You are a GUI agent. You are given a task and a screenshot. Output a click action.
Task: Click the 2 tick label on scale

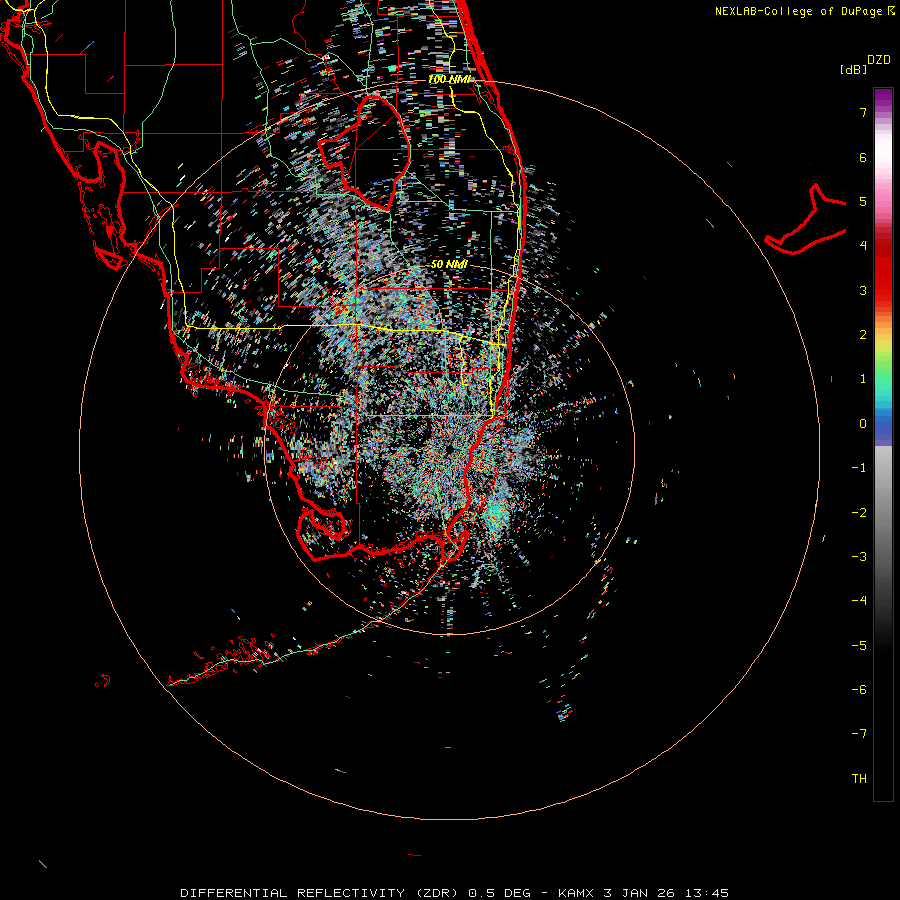[x=863, y=335]
